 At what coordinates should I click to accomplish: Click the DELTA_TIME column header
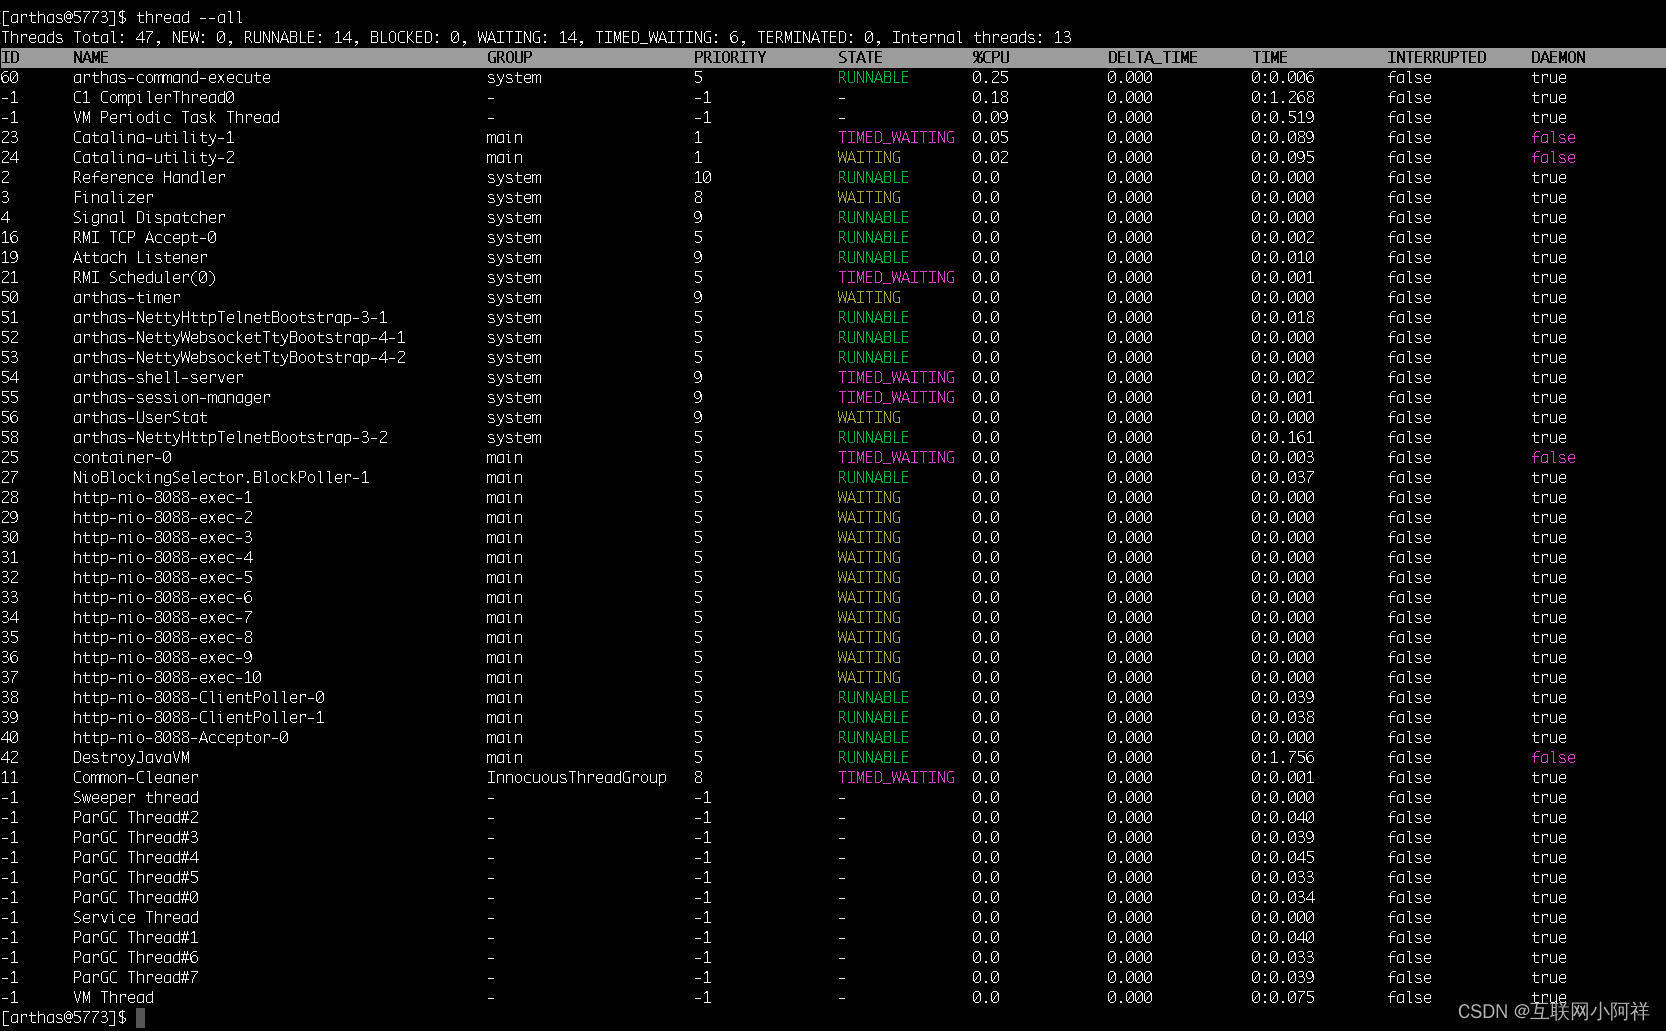(1153, 57)
